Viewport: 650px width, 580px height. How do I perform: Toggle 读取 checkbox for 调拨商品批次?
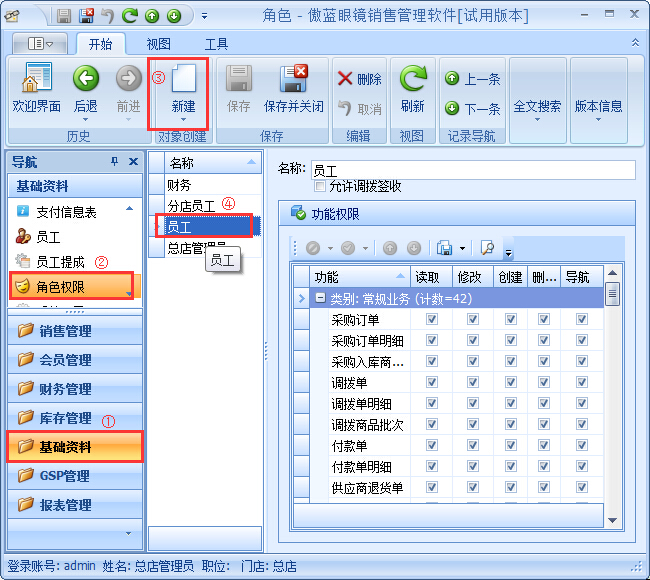pos(432,424)
